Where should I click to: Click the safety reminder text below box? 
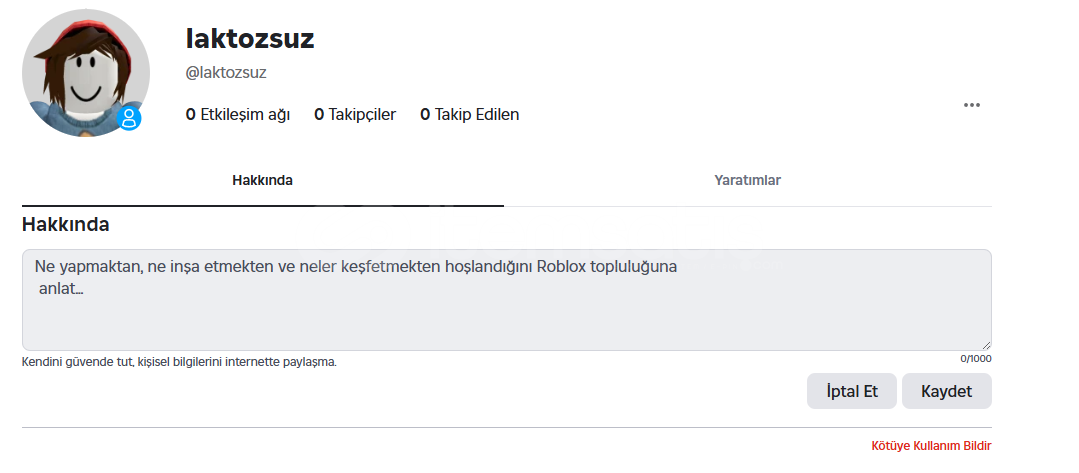coord(179,361)
